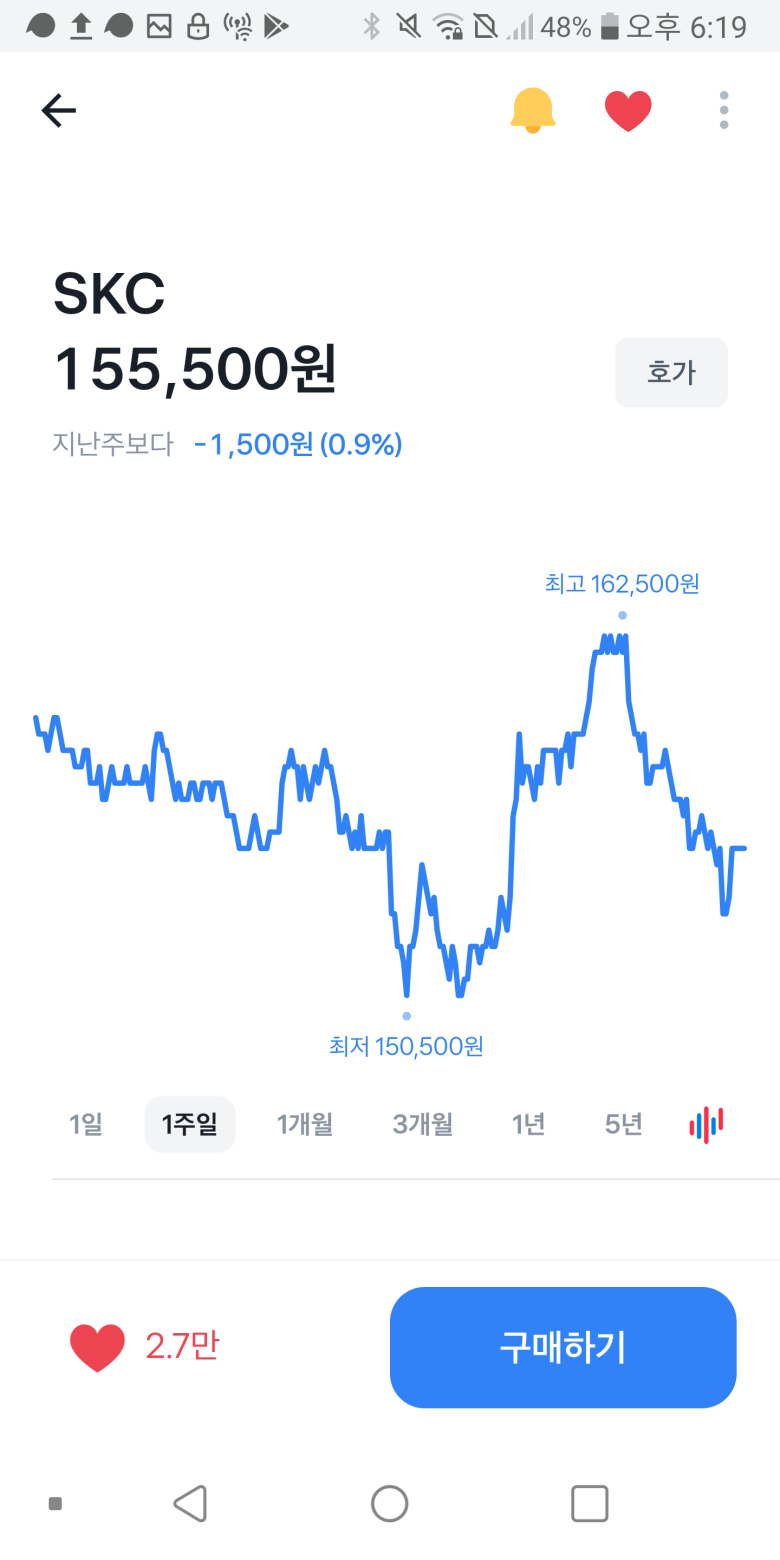Tap the 최고 162,500원 high marker

pos(622,583)
